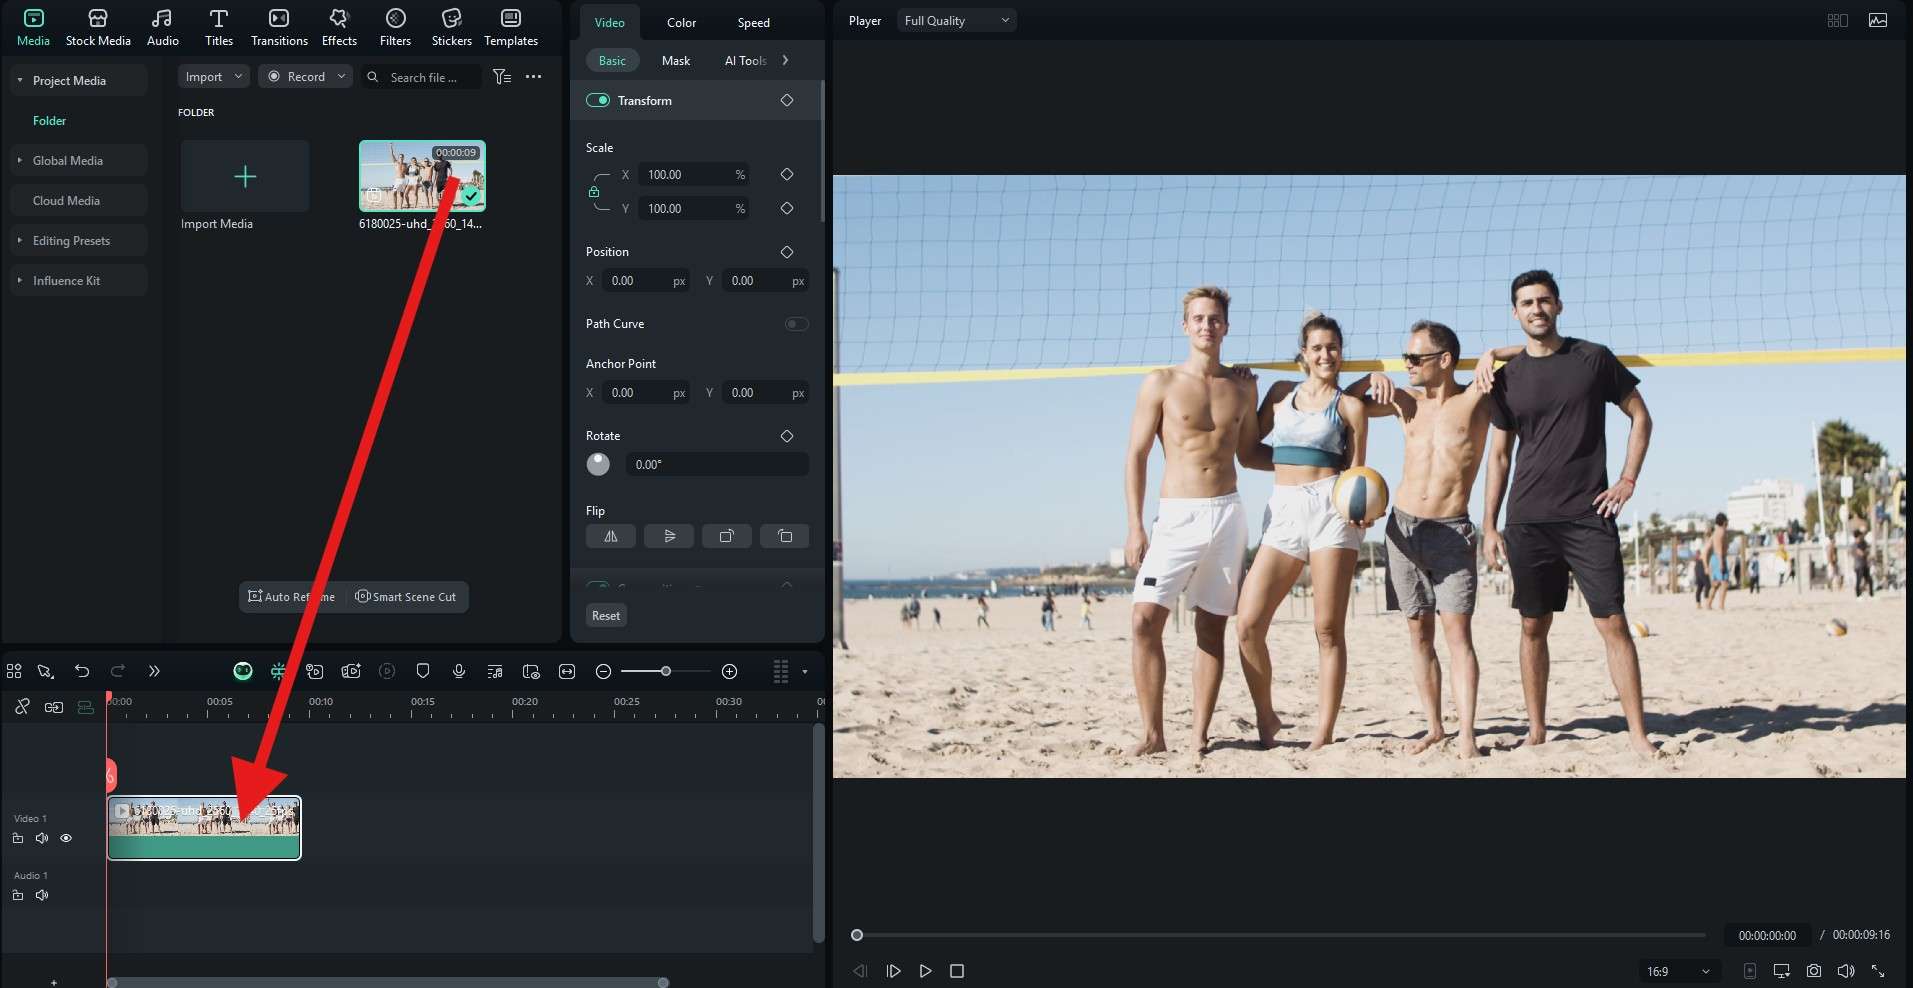The width and height of the screenshot is (1913, 988).
Task: Expand more timeline tools double chevron
Action: (x=154, y=671)
